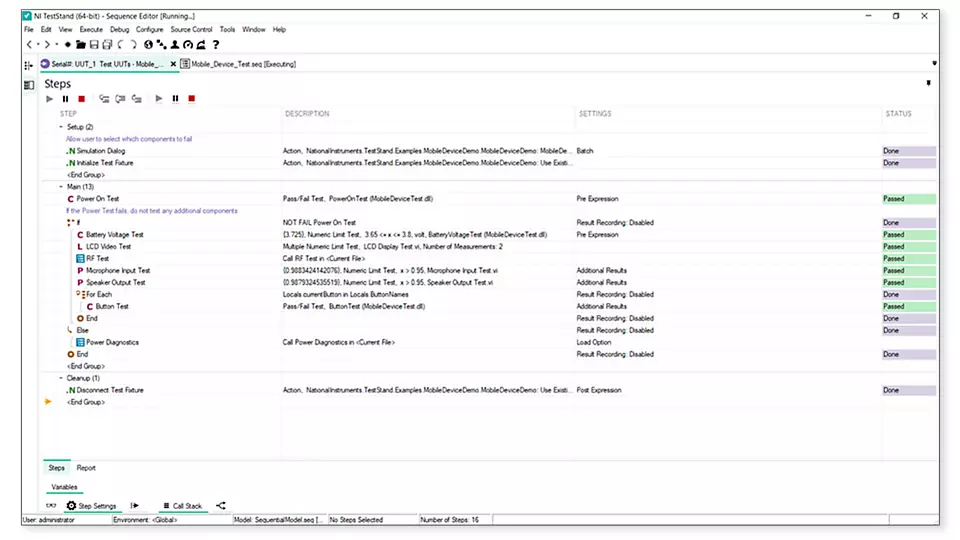Select the Battery Voltage Test step
This screenshot has height=540, width=960.
coord(115,235)
